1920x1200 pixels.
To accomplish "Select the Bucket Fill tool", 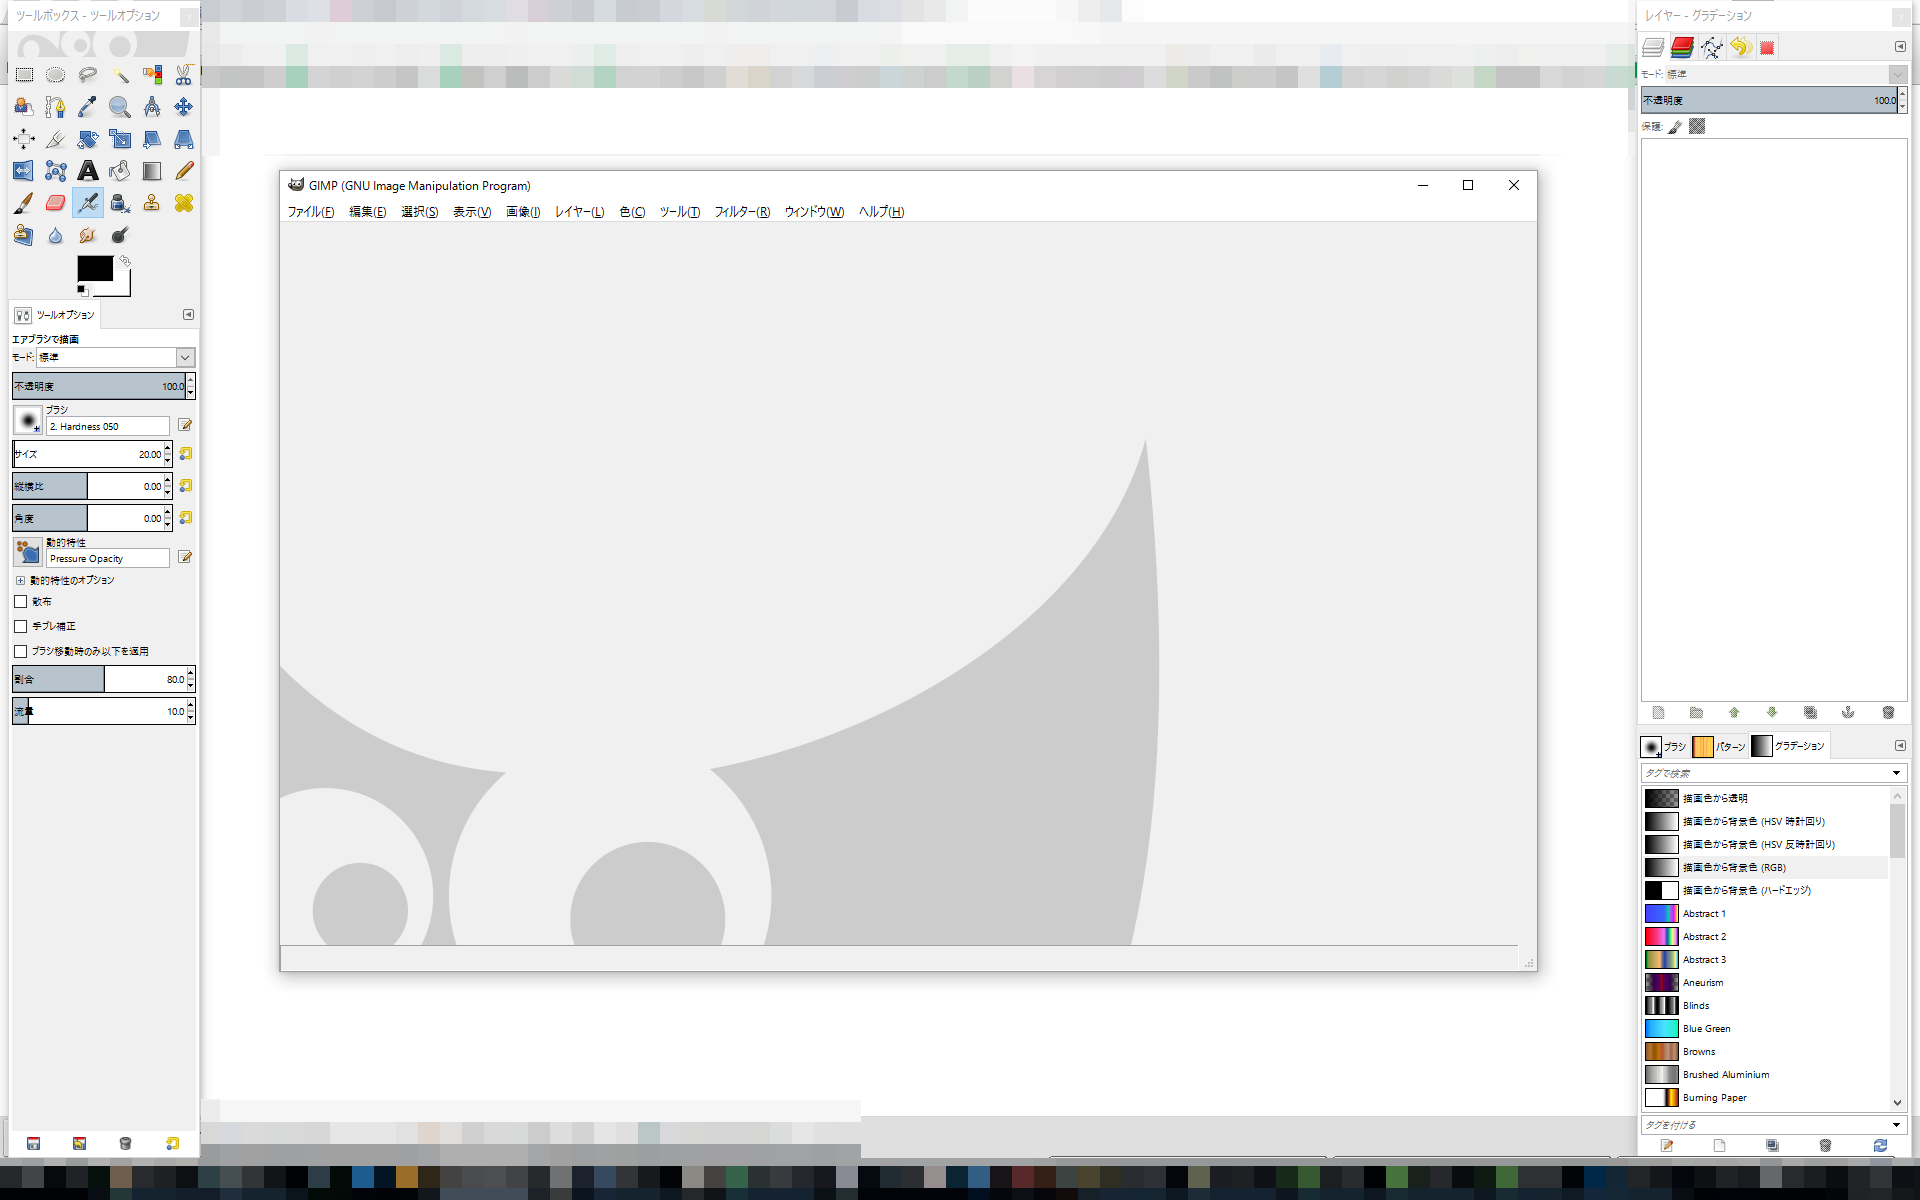I will pos(120,171).
